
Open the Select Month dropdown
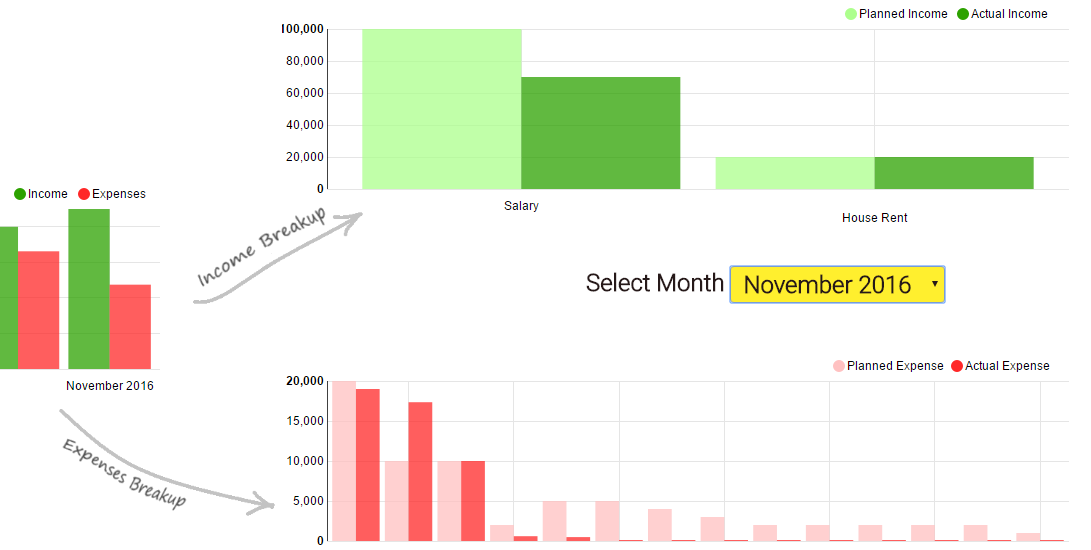pos(837,284)
